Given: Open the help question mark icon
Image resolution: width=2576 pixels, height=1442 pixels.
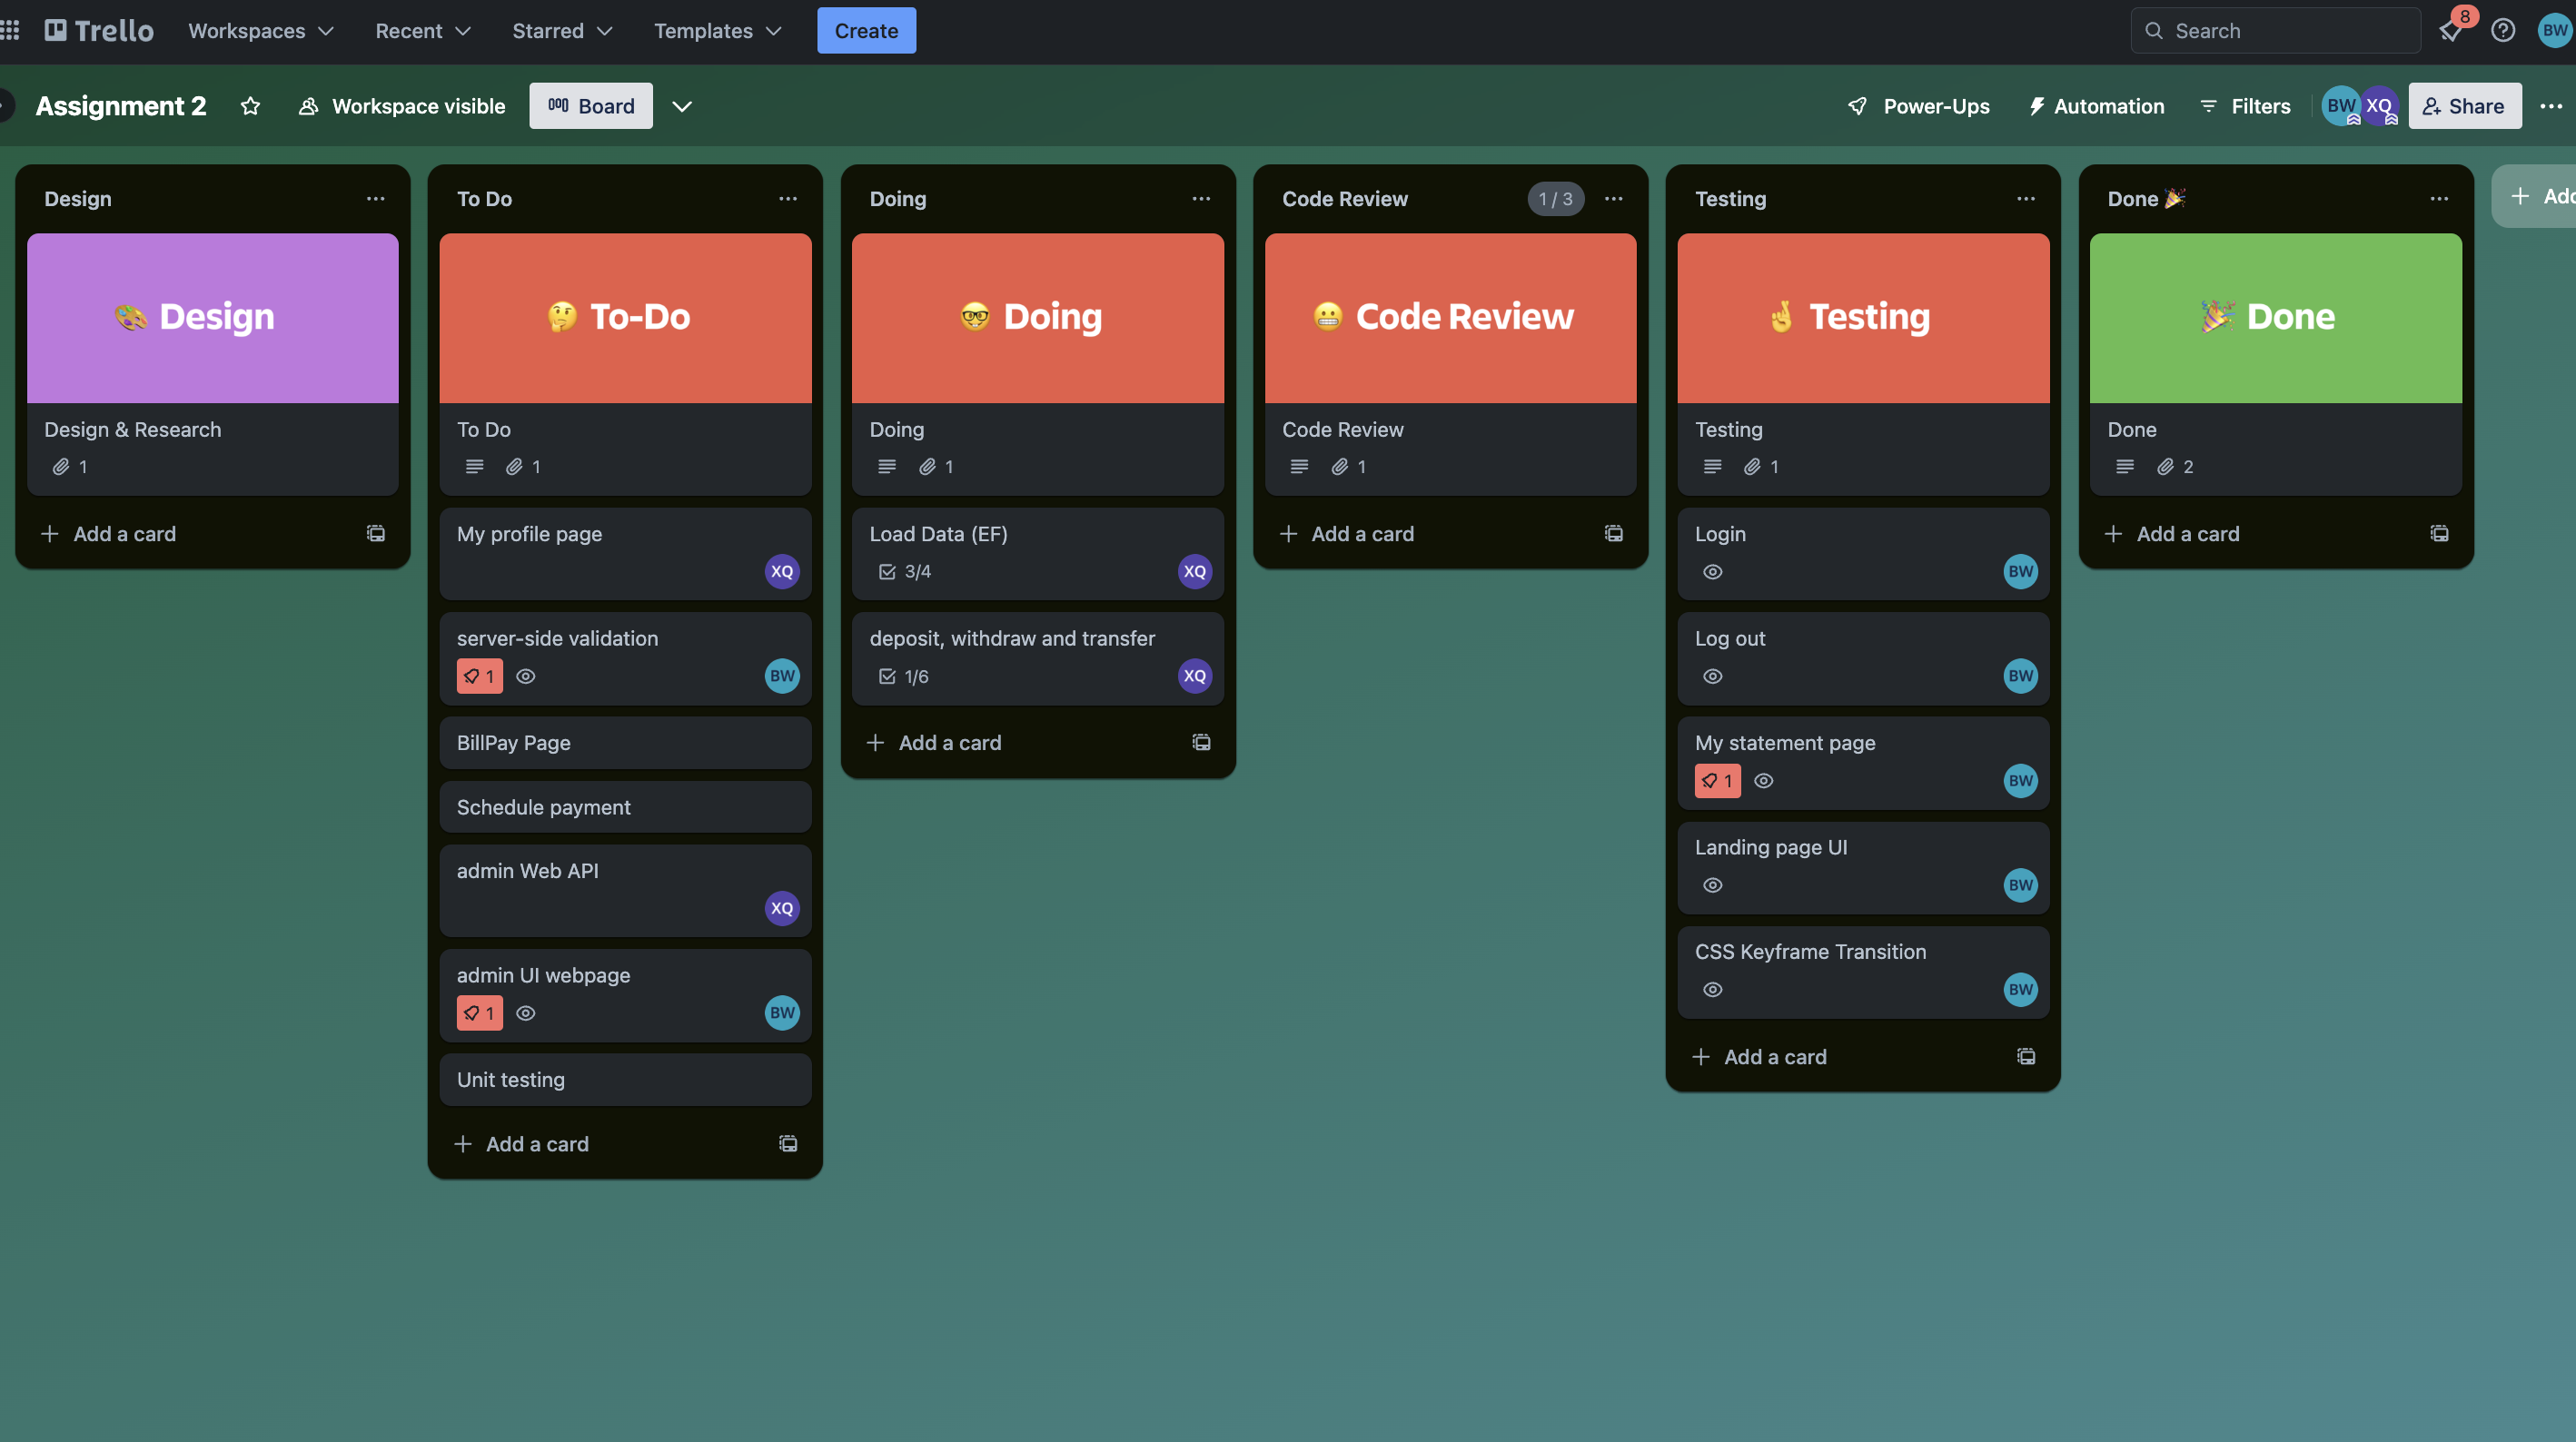Looking at the screenshot, I should [x=2503, y=31].
